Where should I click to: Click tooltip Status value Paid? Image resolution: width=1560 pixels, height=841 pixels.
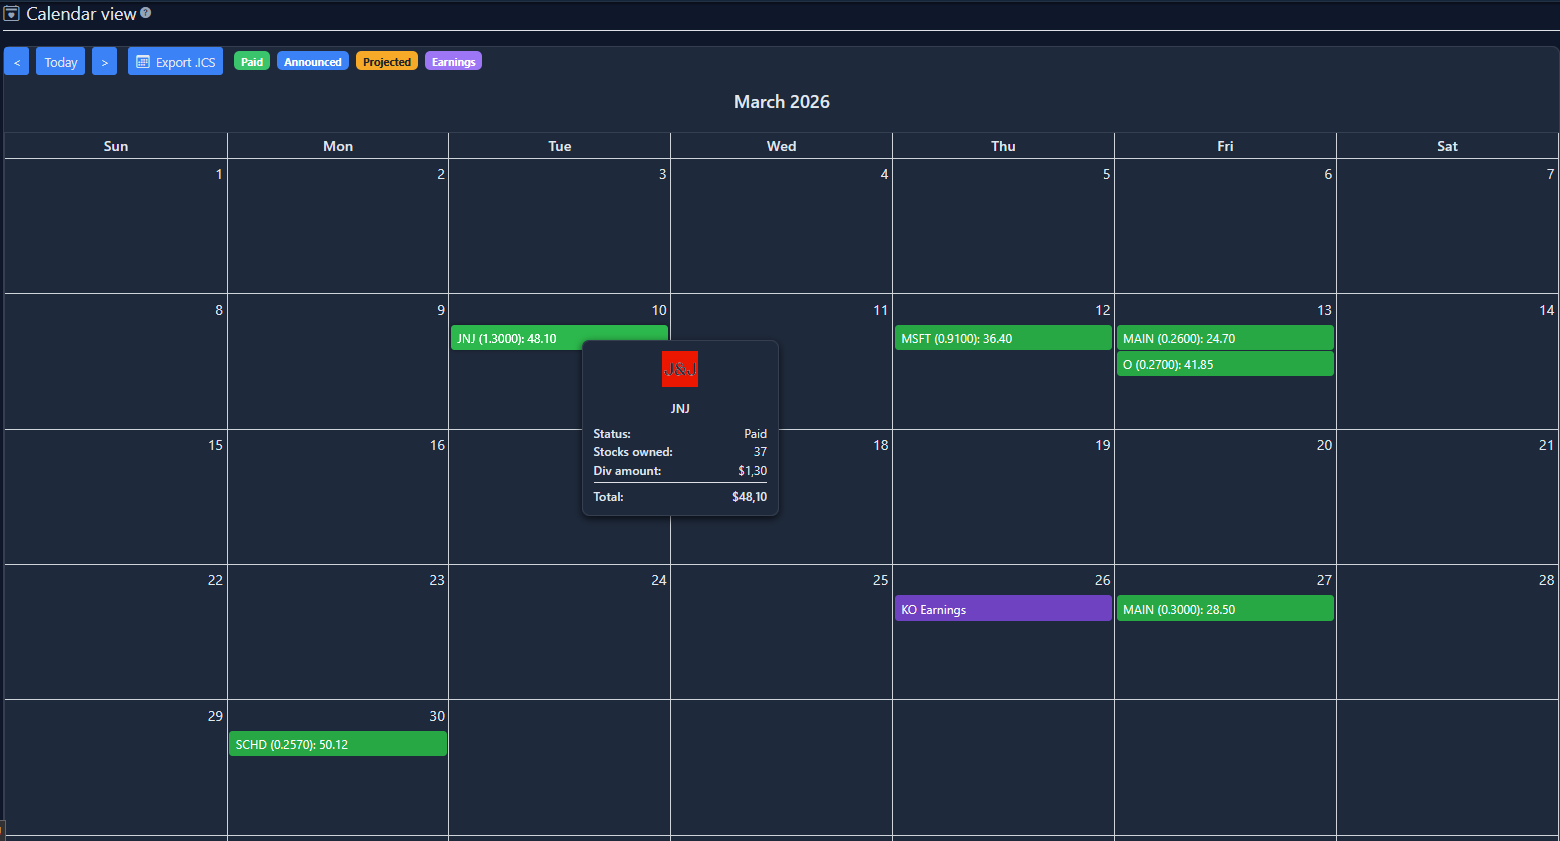(x=755, y=434)
